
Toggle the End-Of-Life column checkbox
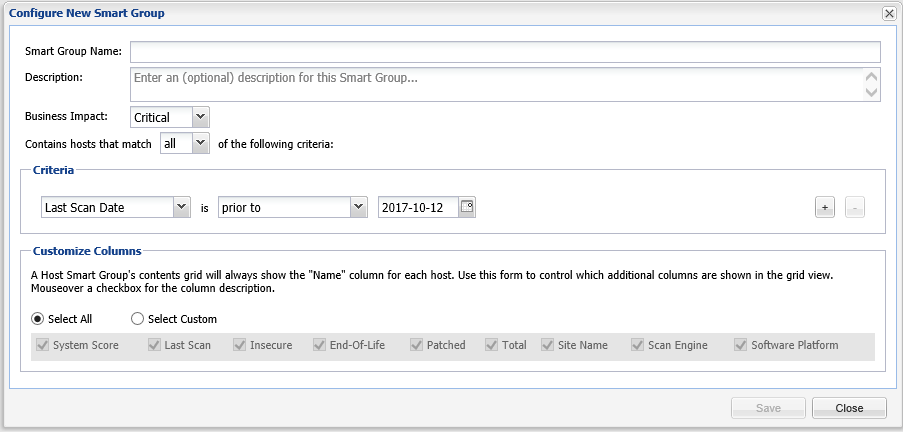318,345
